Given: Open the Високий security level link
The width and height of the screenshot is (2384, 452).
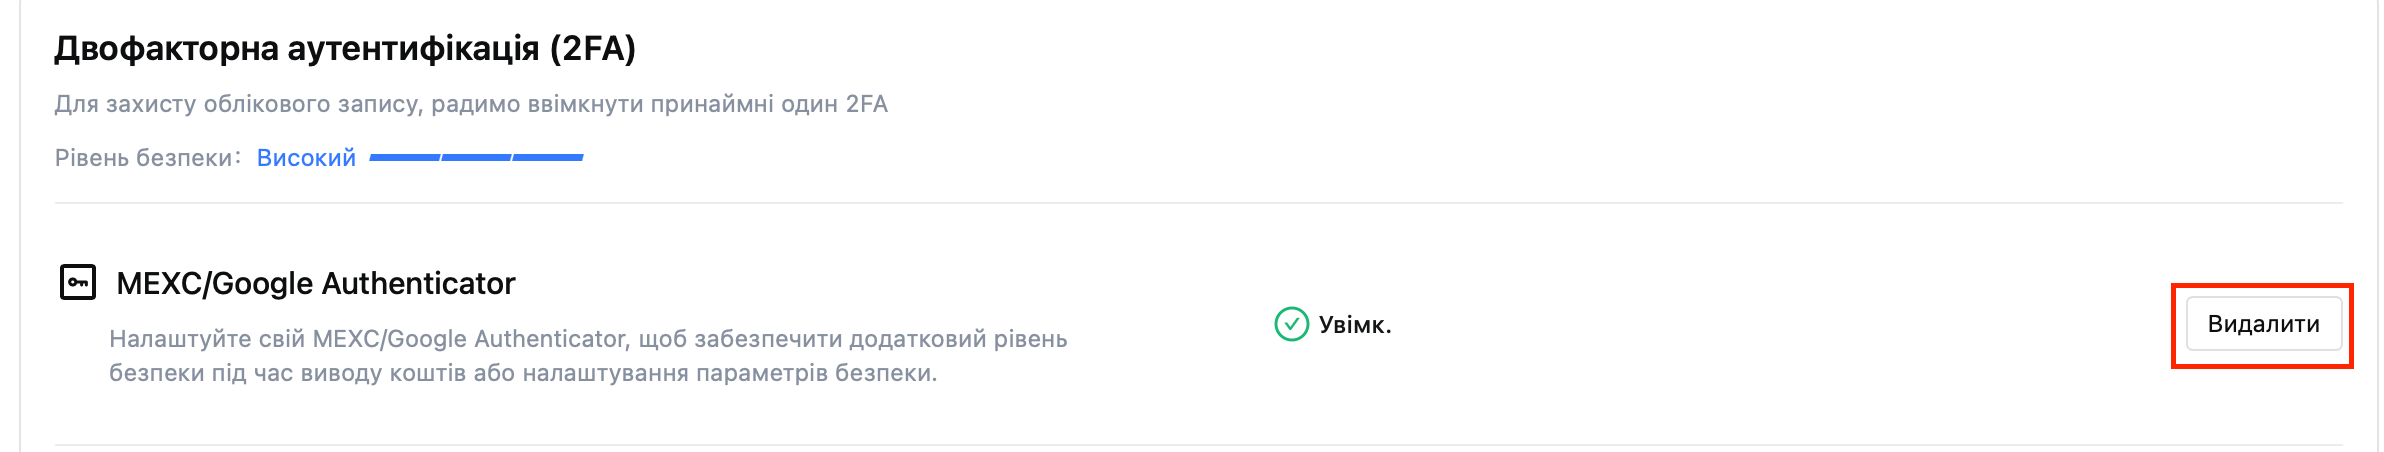Looking at the screenshot, I should click(306, 158).
